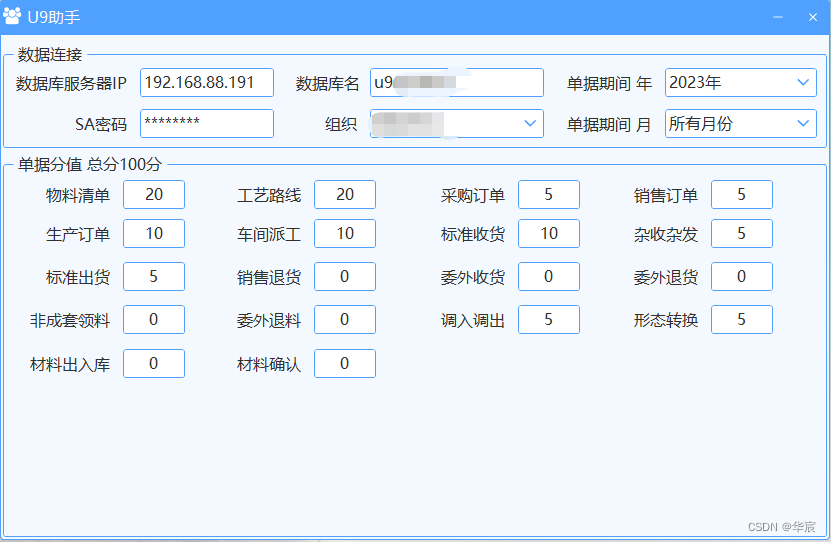Screen dimensions: 831x542
Task: Open the 单据期间 年 dropdown showing 2023年
Action: [740, 83]
